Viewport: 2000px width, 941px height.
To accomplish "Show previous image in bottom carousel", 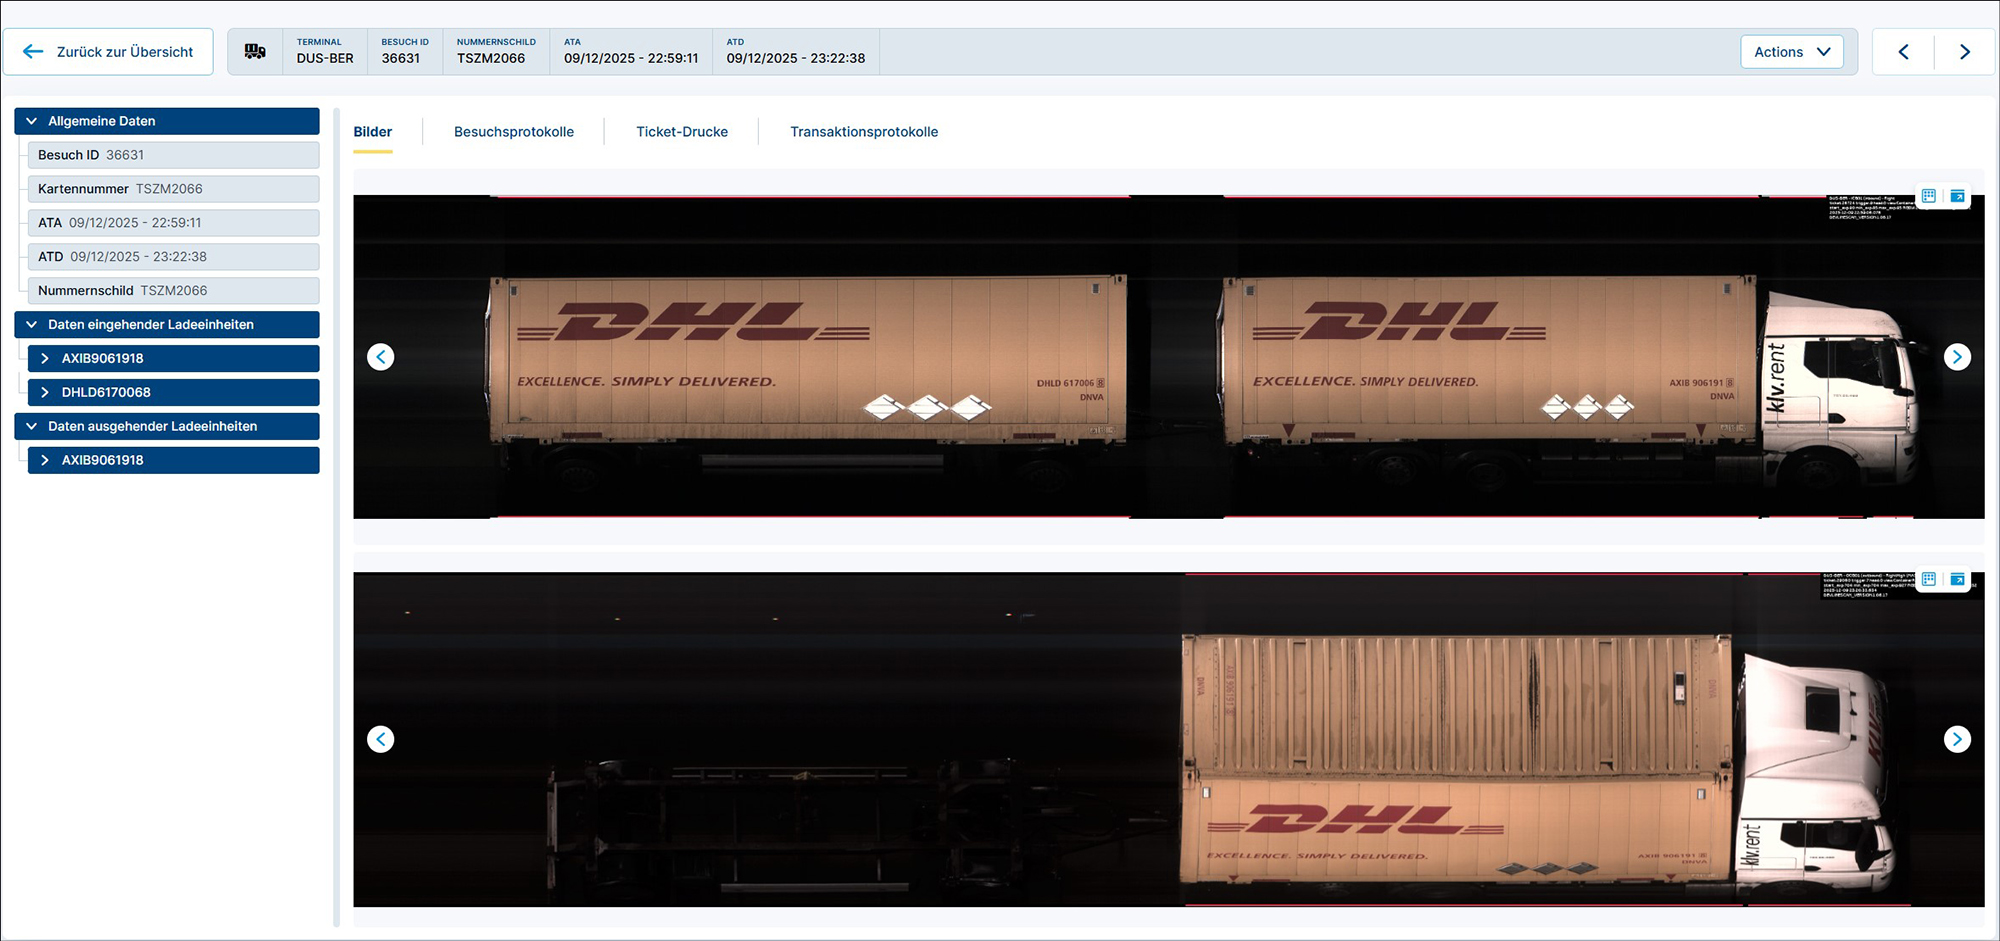I will click(381, 739).
